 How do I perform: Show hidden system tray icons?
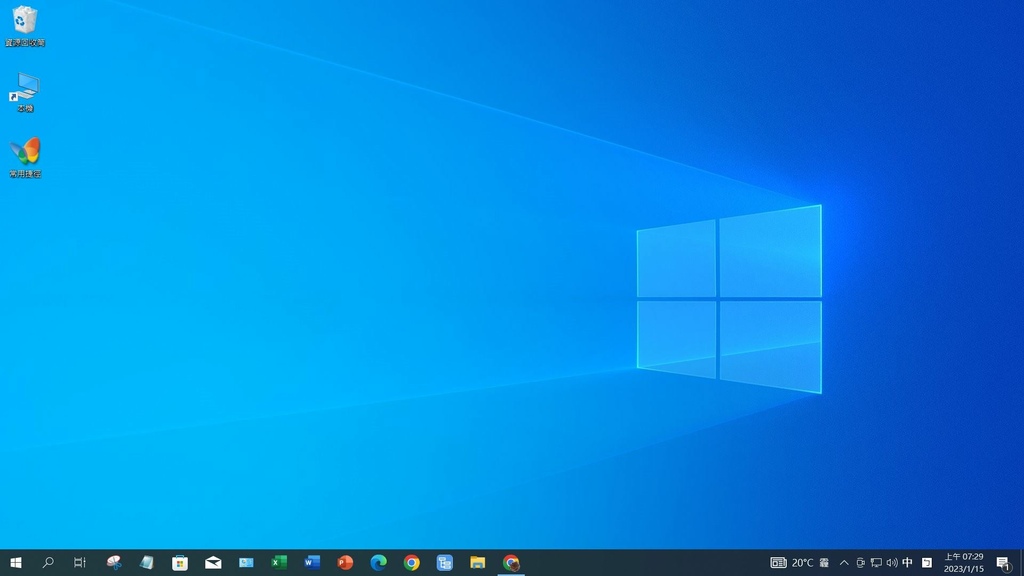(x=844, y=562)
